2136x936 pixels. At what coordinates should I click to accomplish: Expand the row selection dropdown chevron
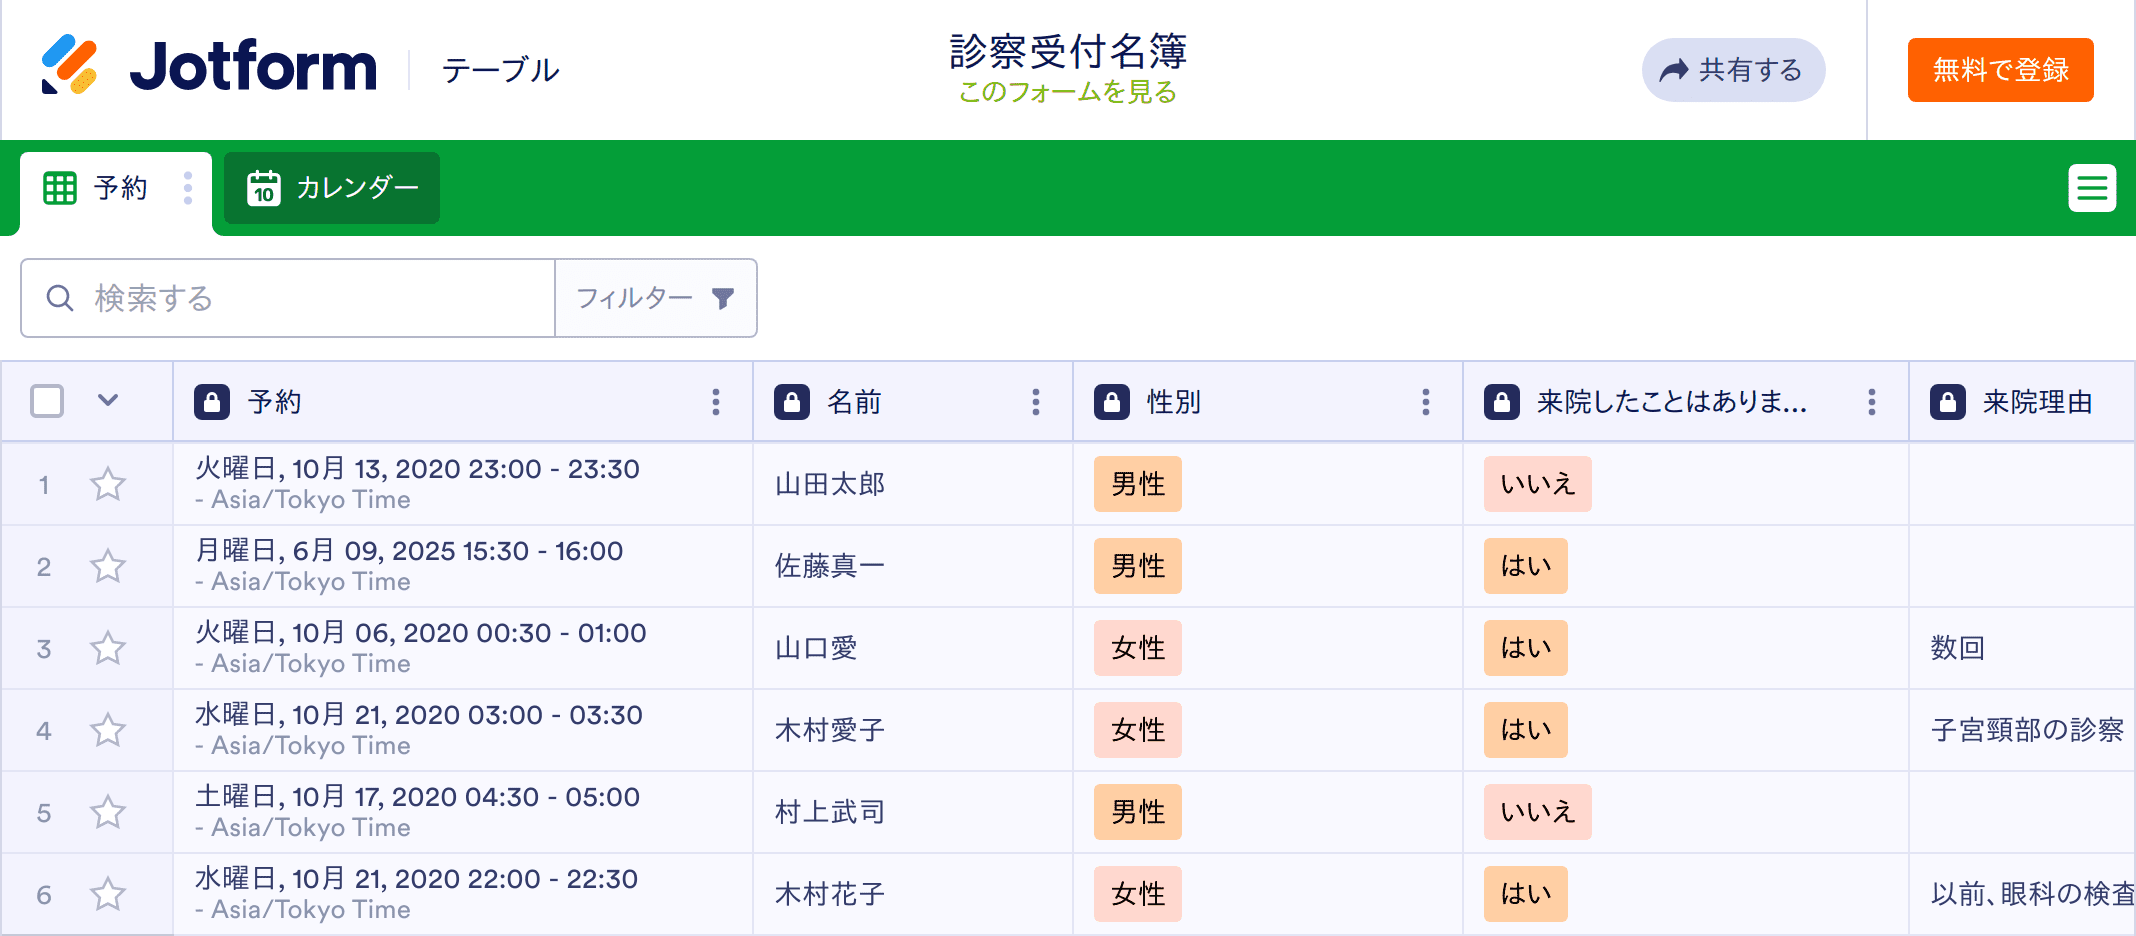click(x=108, y=401)
